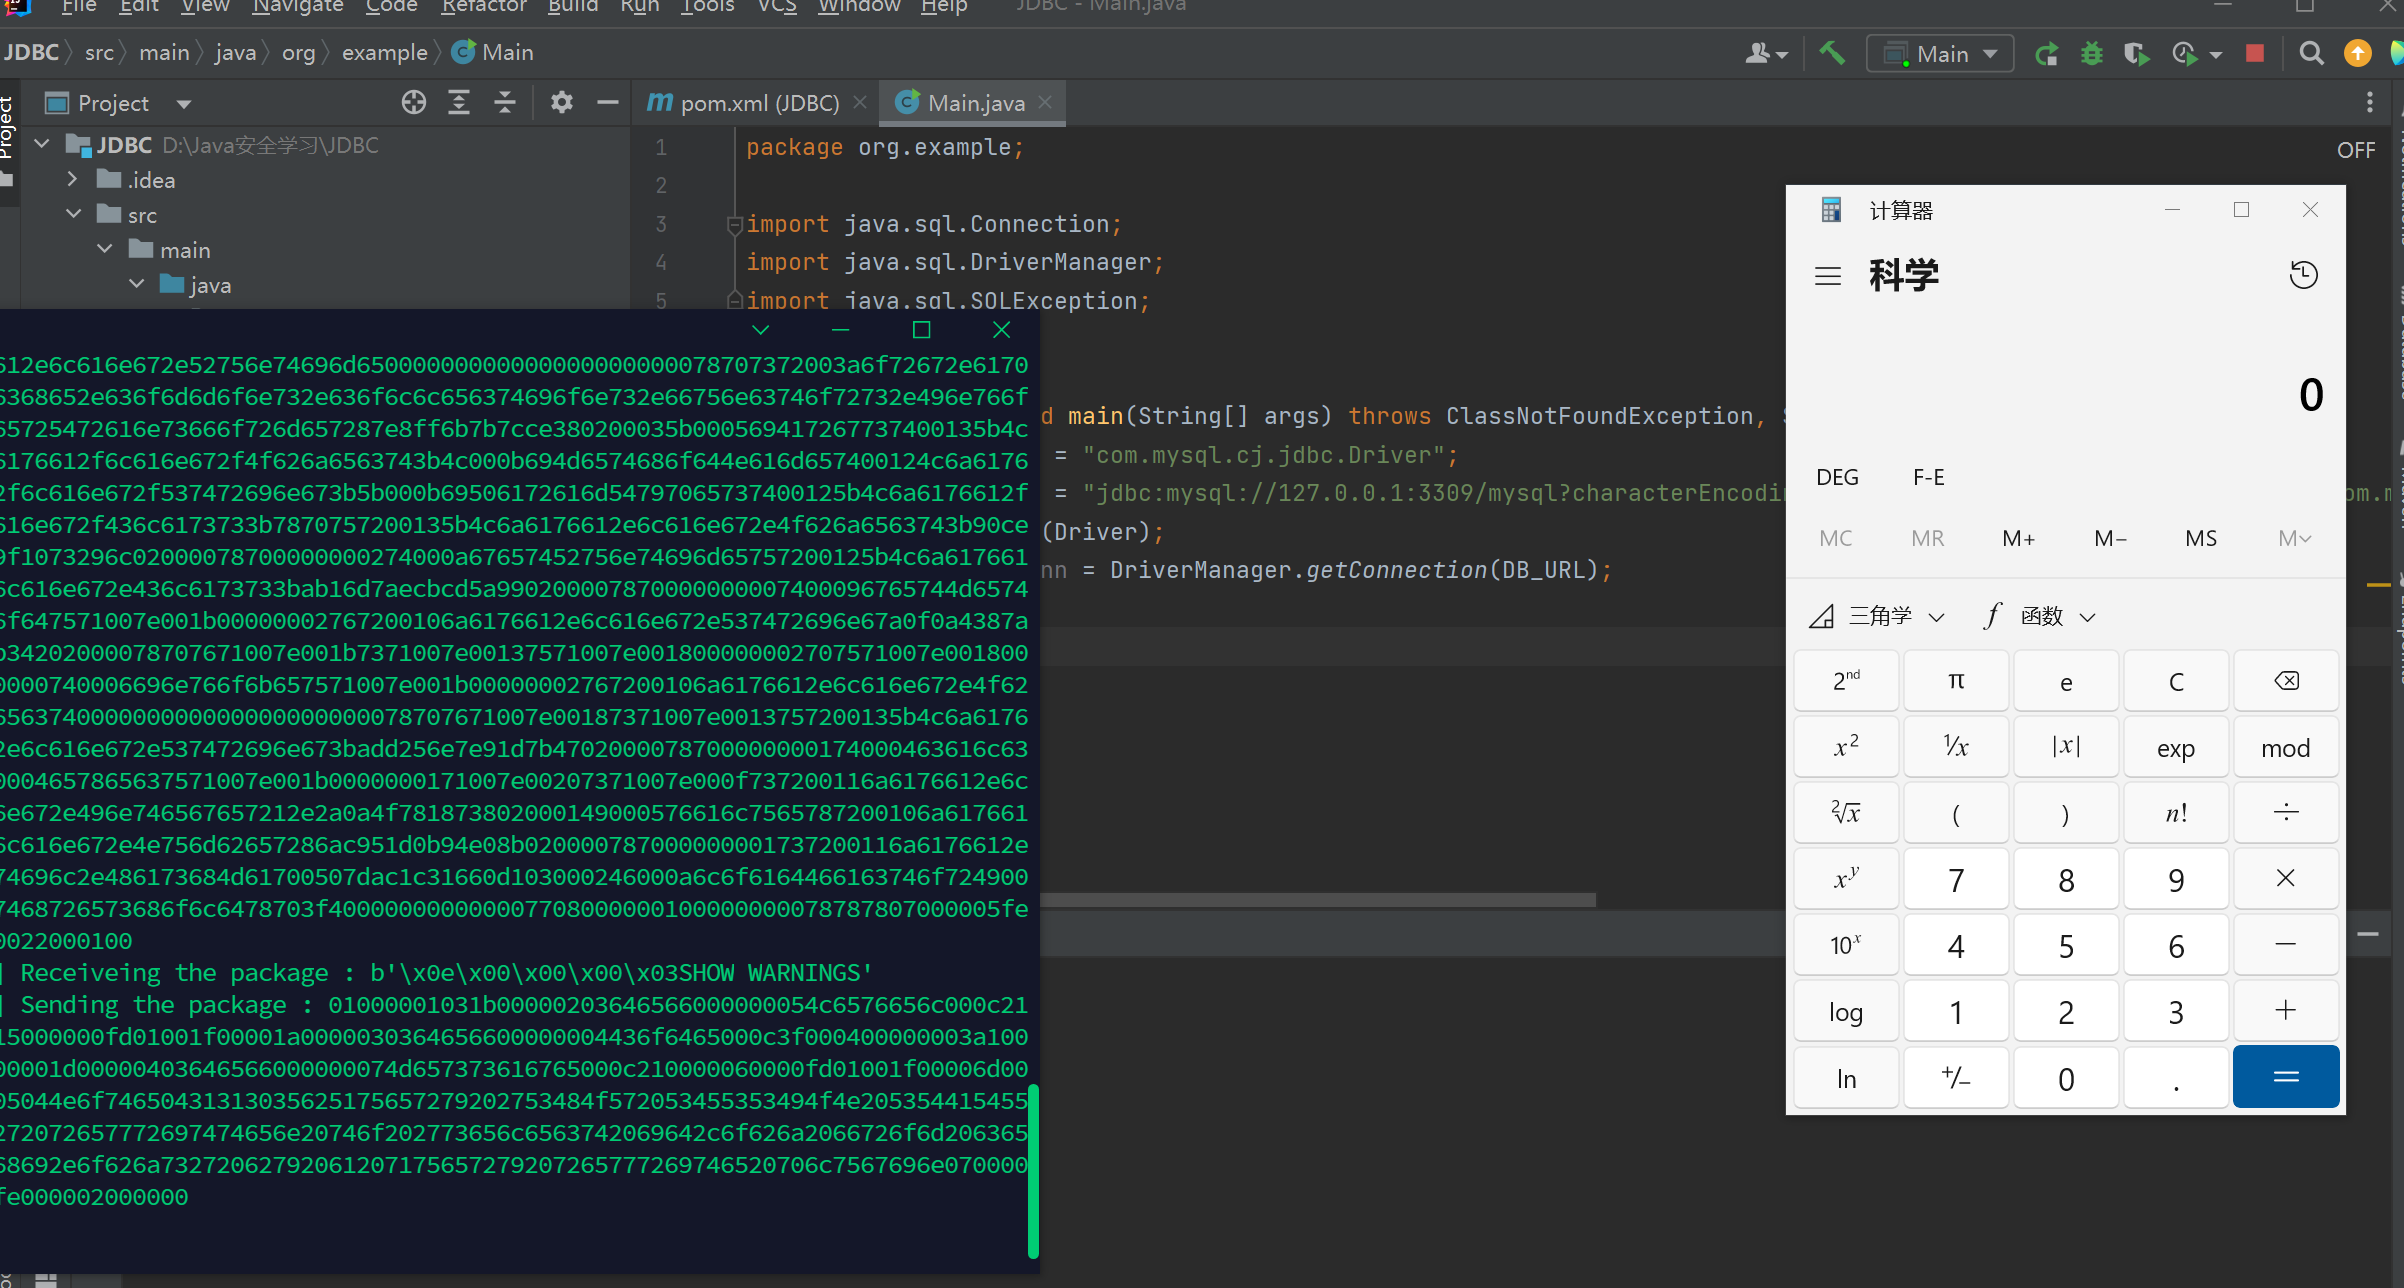Viewport: 2404px width, 1288px height.
Task: Click terminal window dropdown chevron
Action: coord(760,330)
